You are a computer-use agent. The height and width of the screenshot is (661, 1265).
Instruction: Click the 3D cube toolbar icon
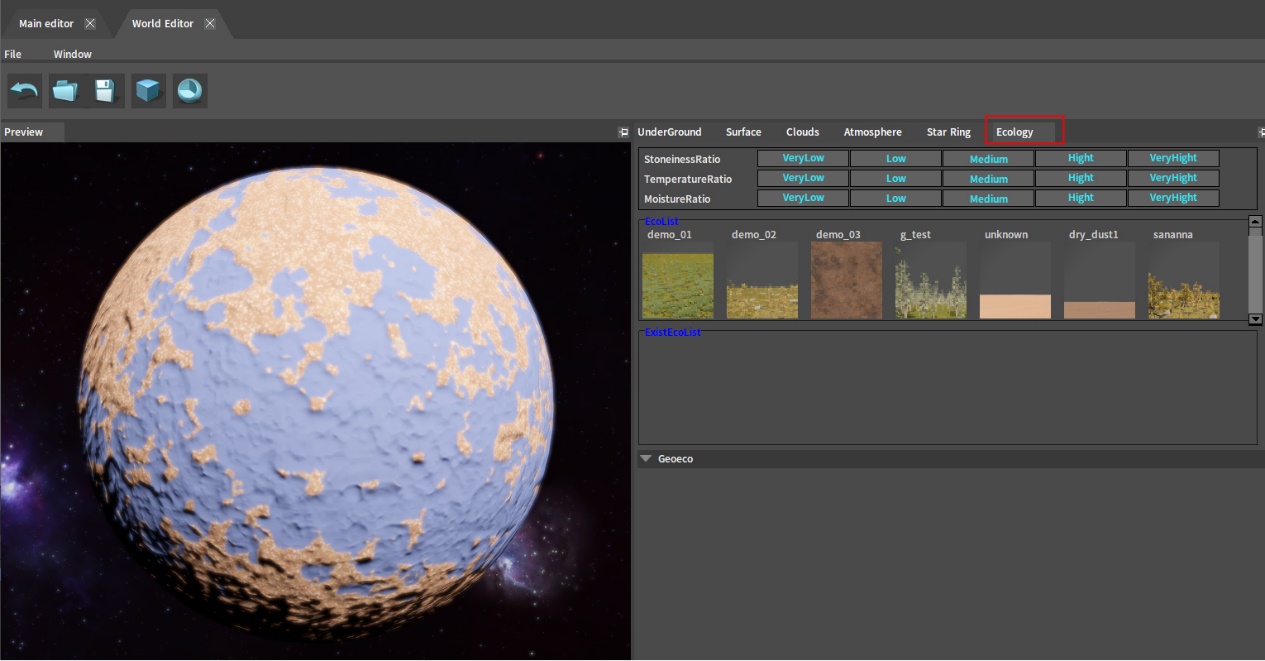(148, 91)
